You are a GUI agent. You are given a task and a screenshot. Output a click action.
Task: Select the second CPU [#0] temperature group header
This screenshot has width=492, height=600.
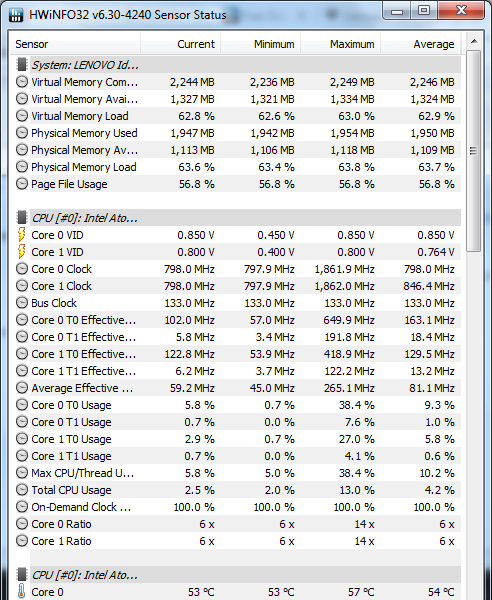(236, 575)
